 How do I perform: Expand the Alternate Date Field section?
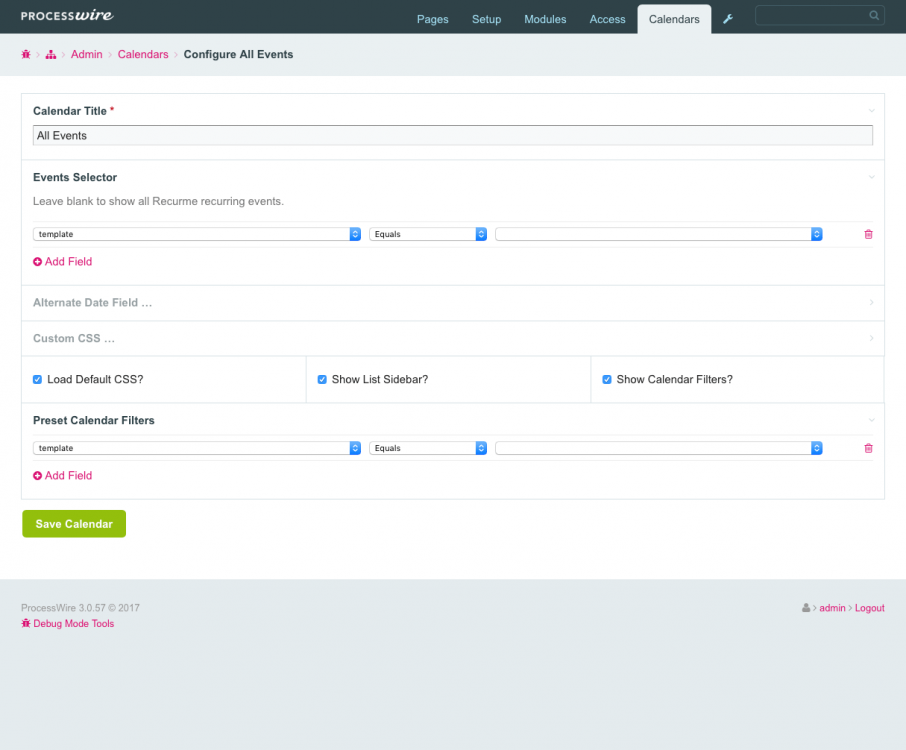tap(92, 302)
